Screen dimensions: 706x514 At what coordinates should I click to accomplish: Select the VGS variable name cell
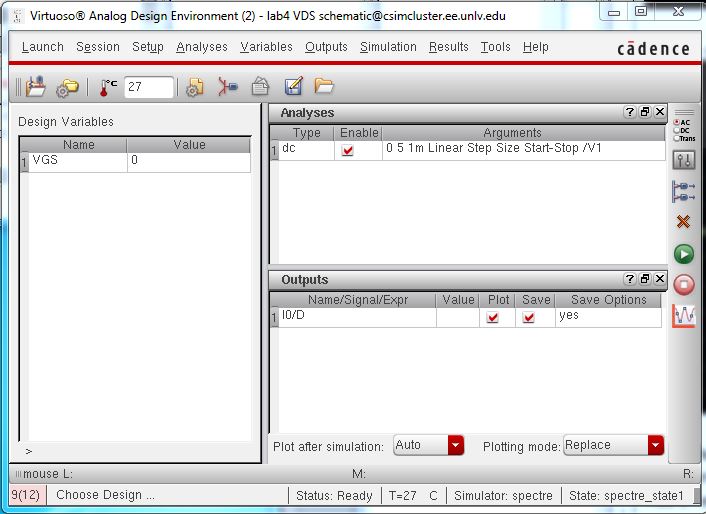pos(77,162)
